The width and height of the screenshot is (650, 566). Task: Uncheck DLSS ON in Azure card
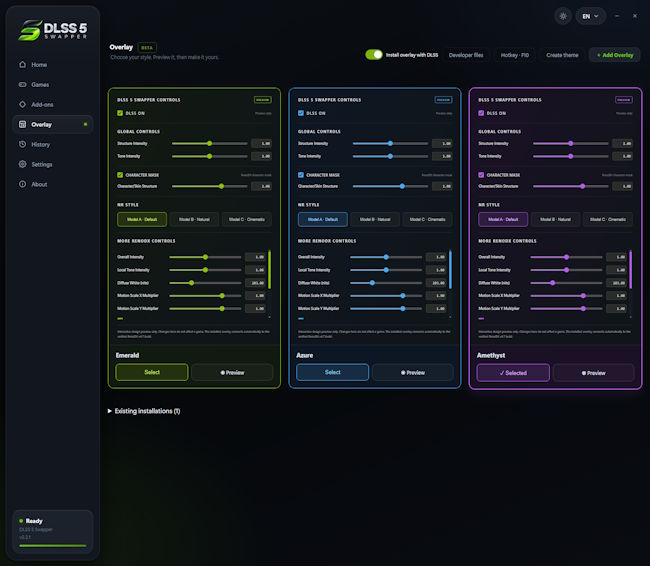point(301,113)
